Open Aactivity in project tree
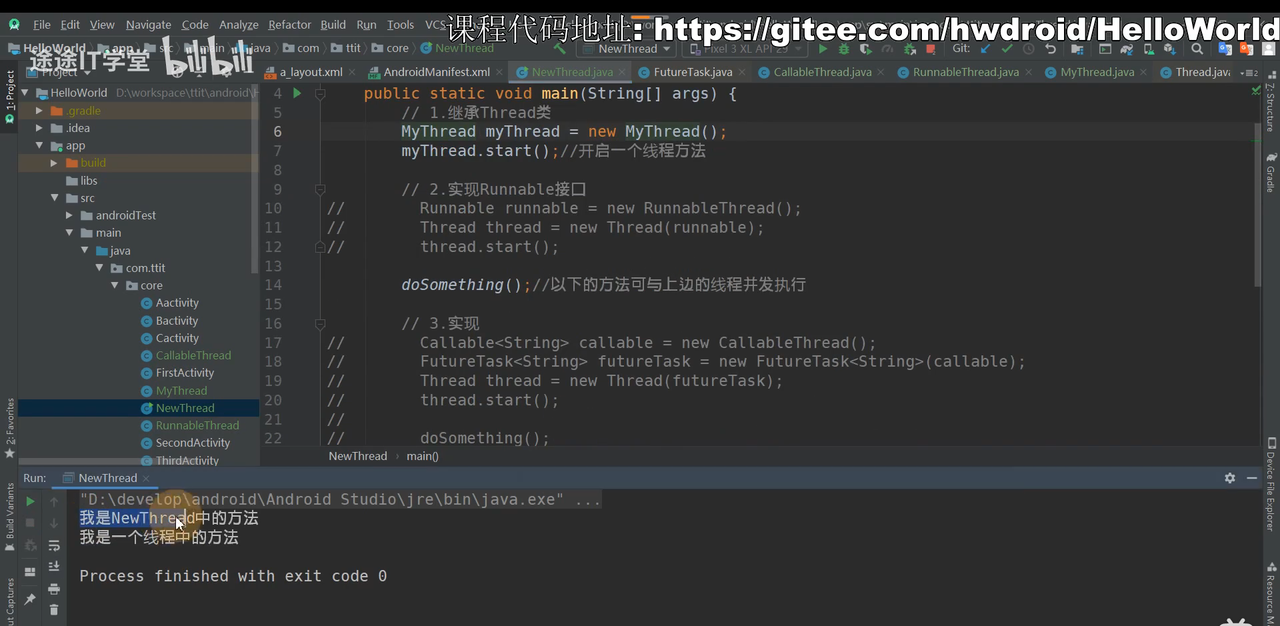This screenshot has width=1280, height=626. point(177,303)
